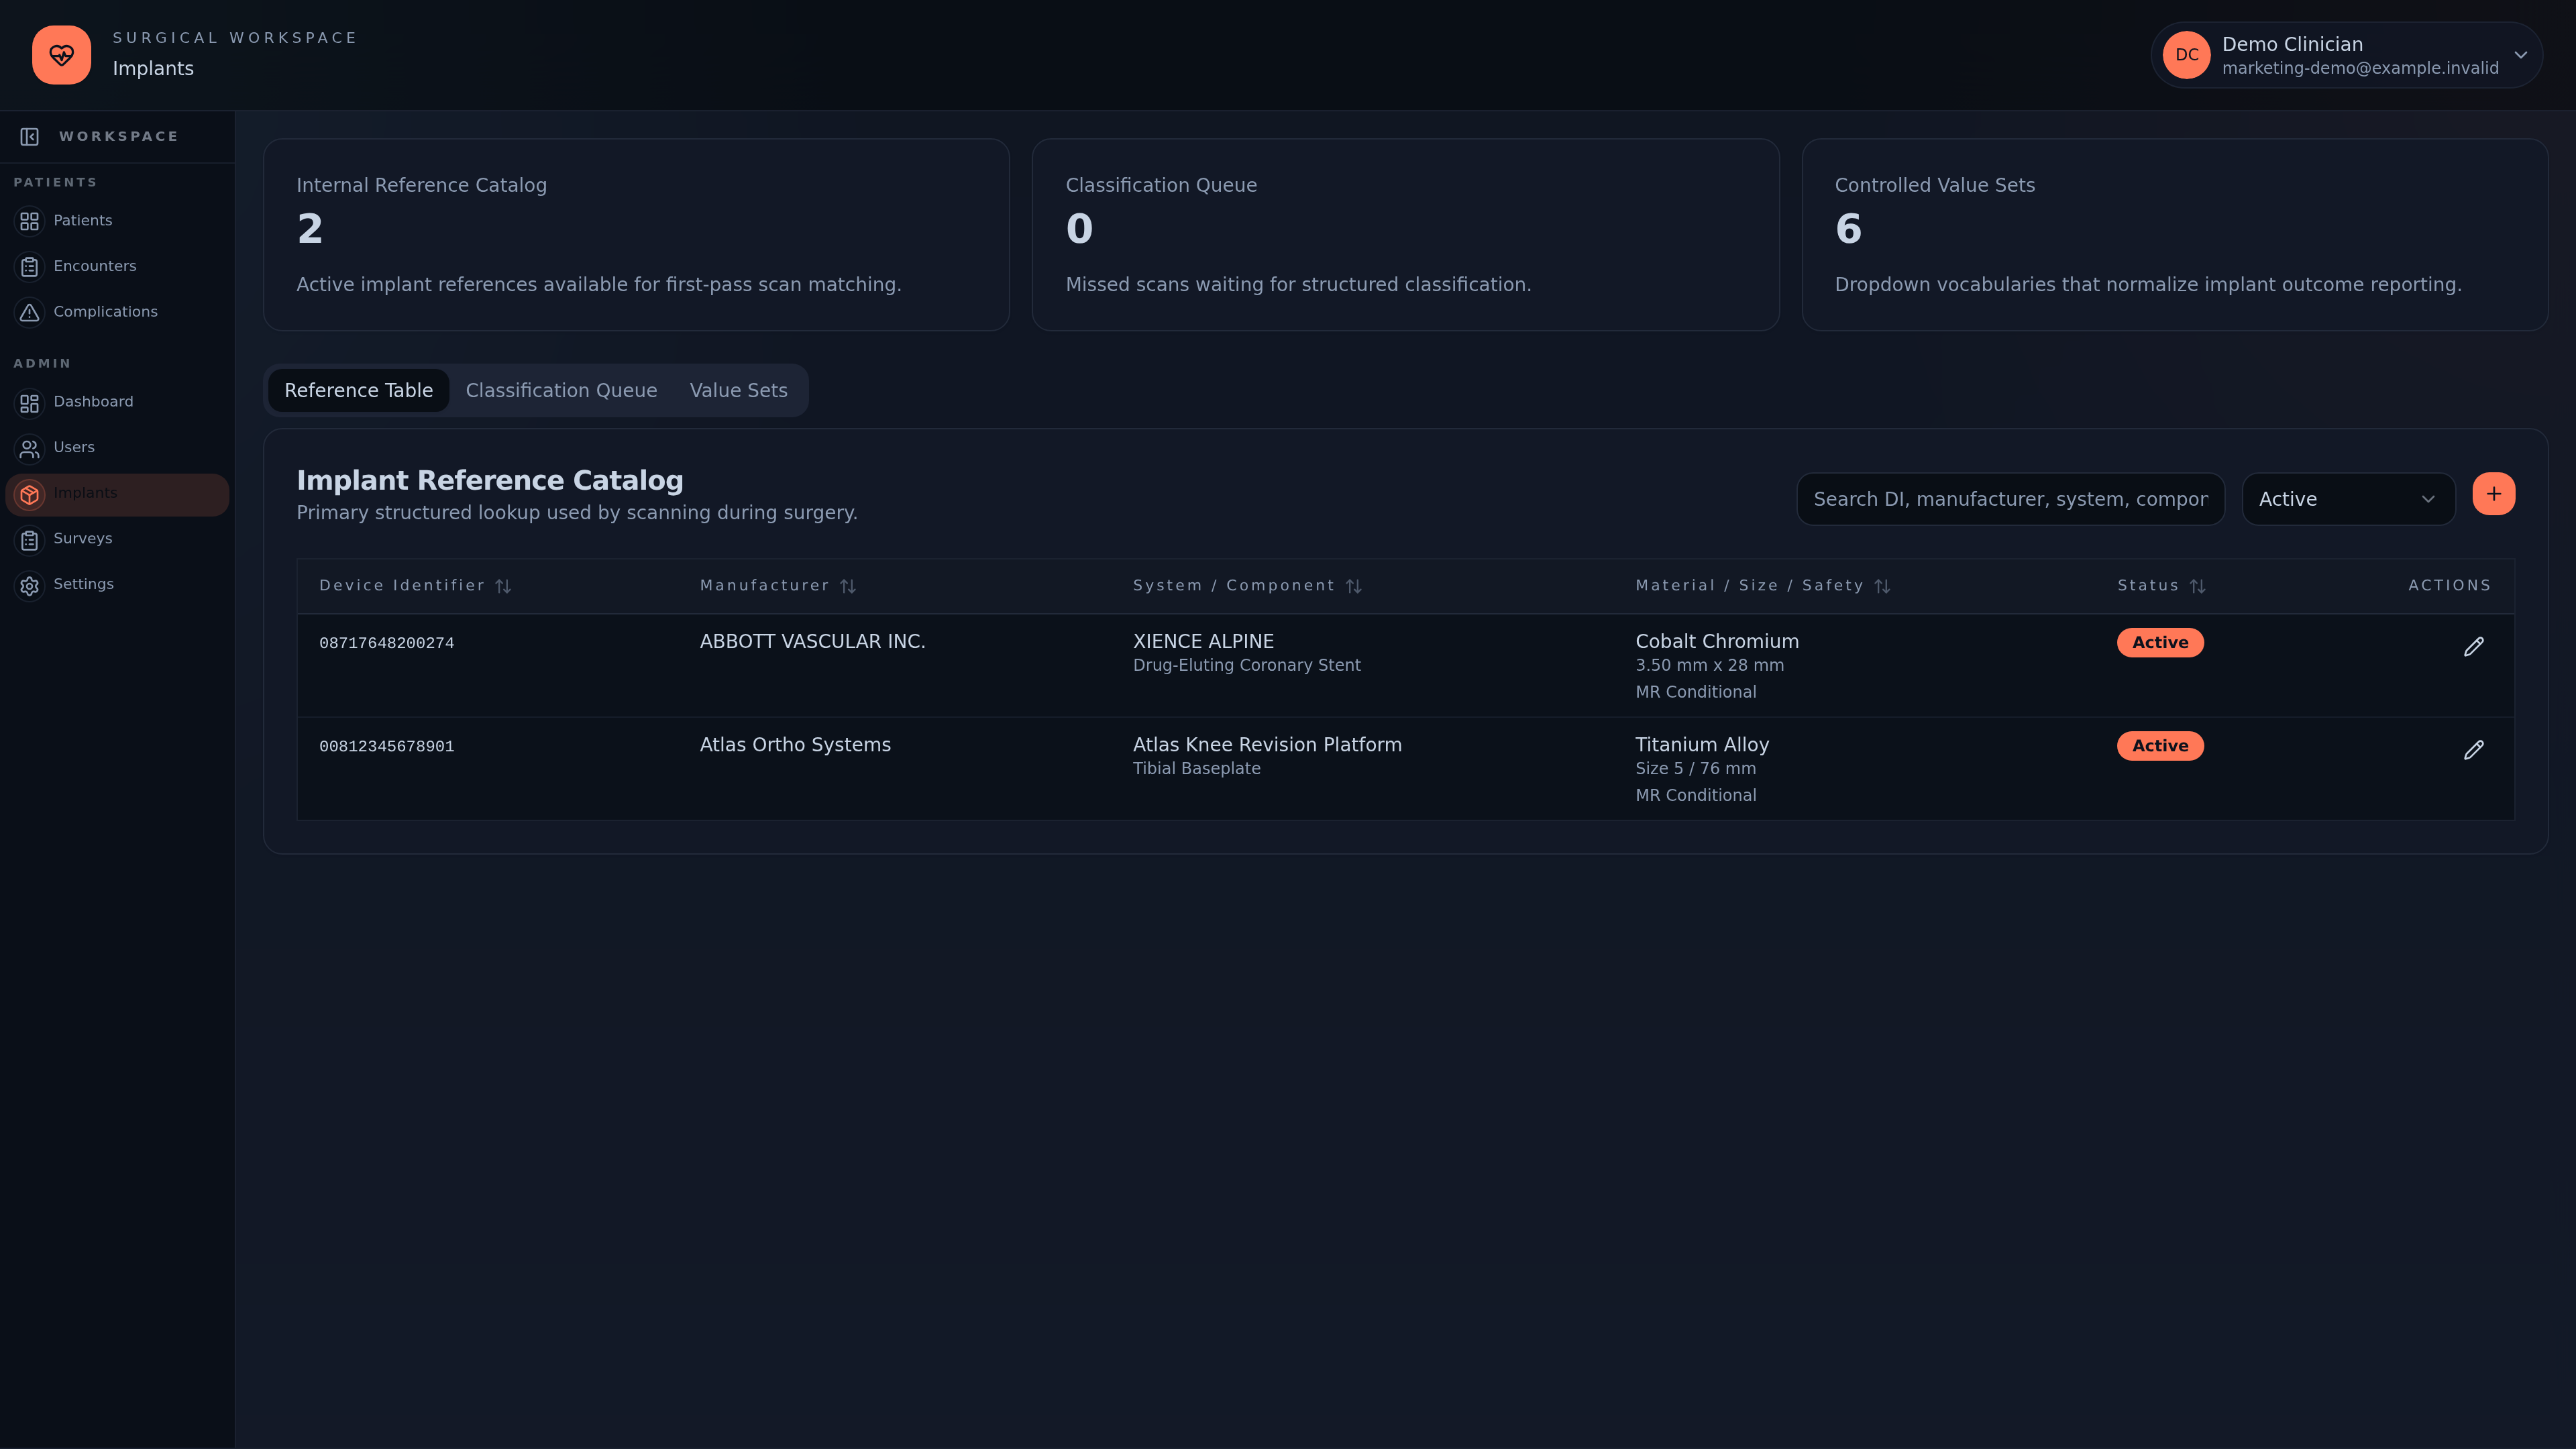This screenshot has height=1449, width=2576.
Task: Click the Implants box icon
Action: click(30, 494)
